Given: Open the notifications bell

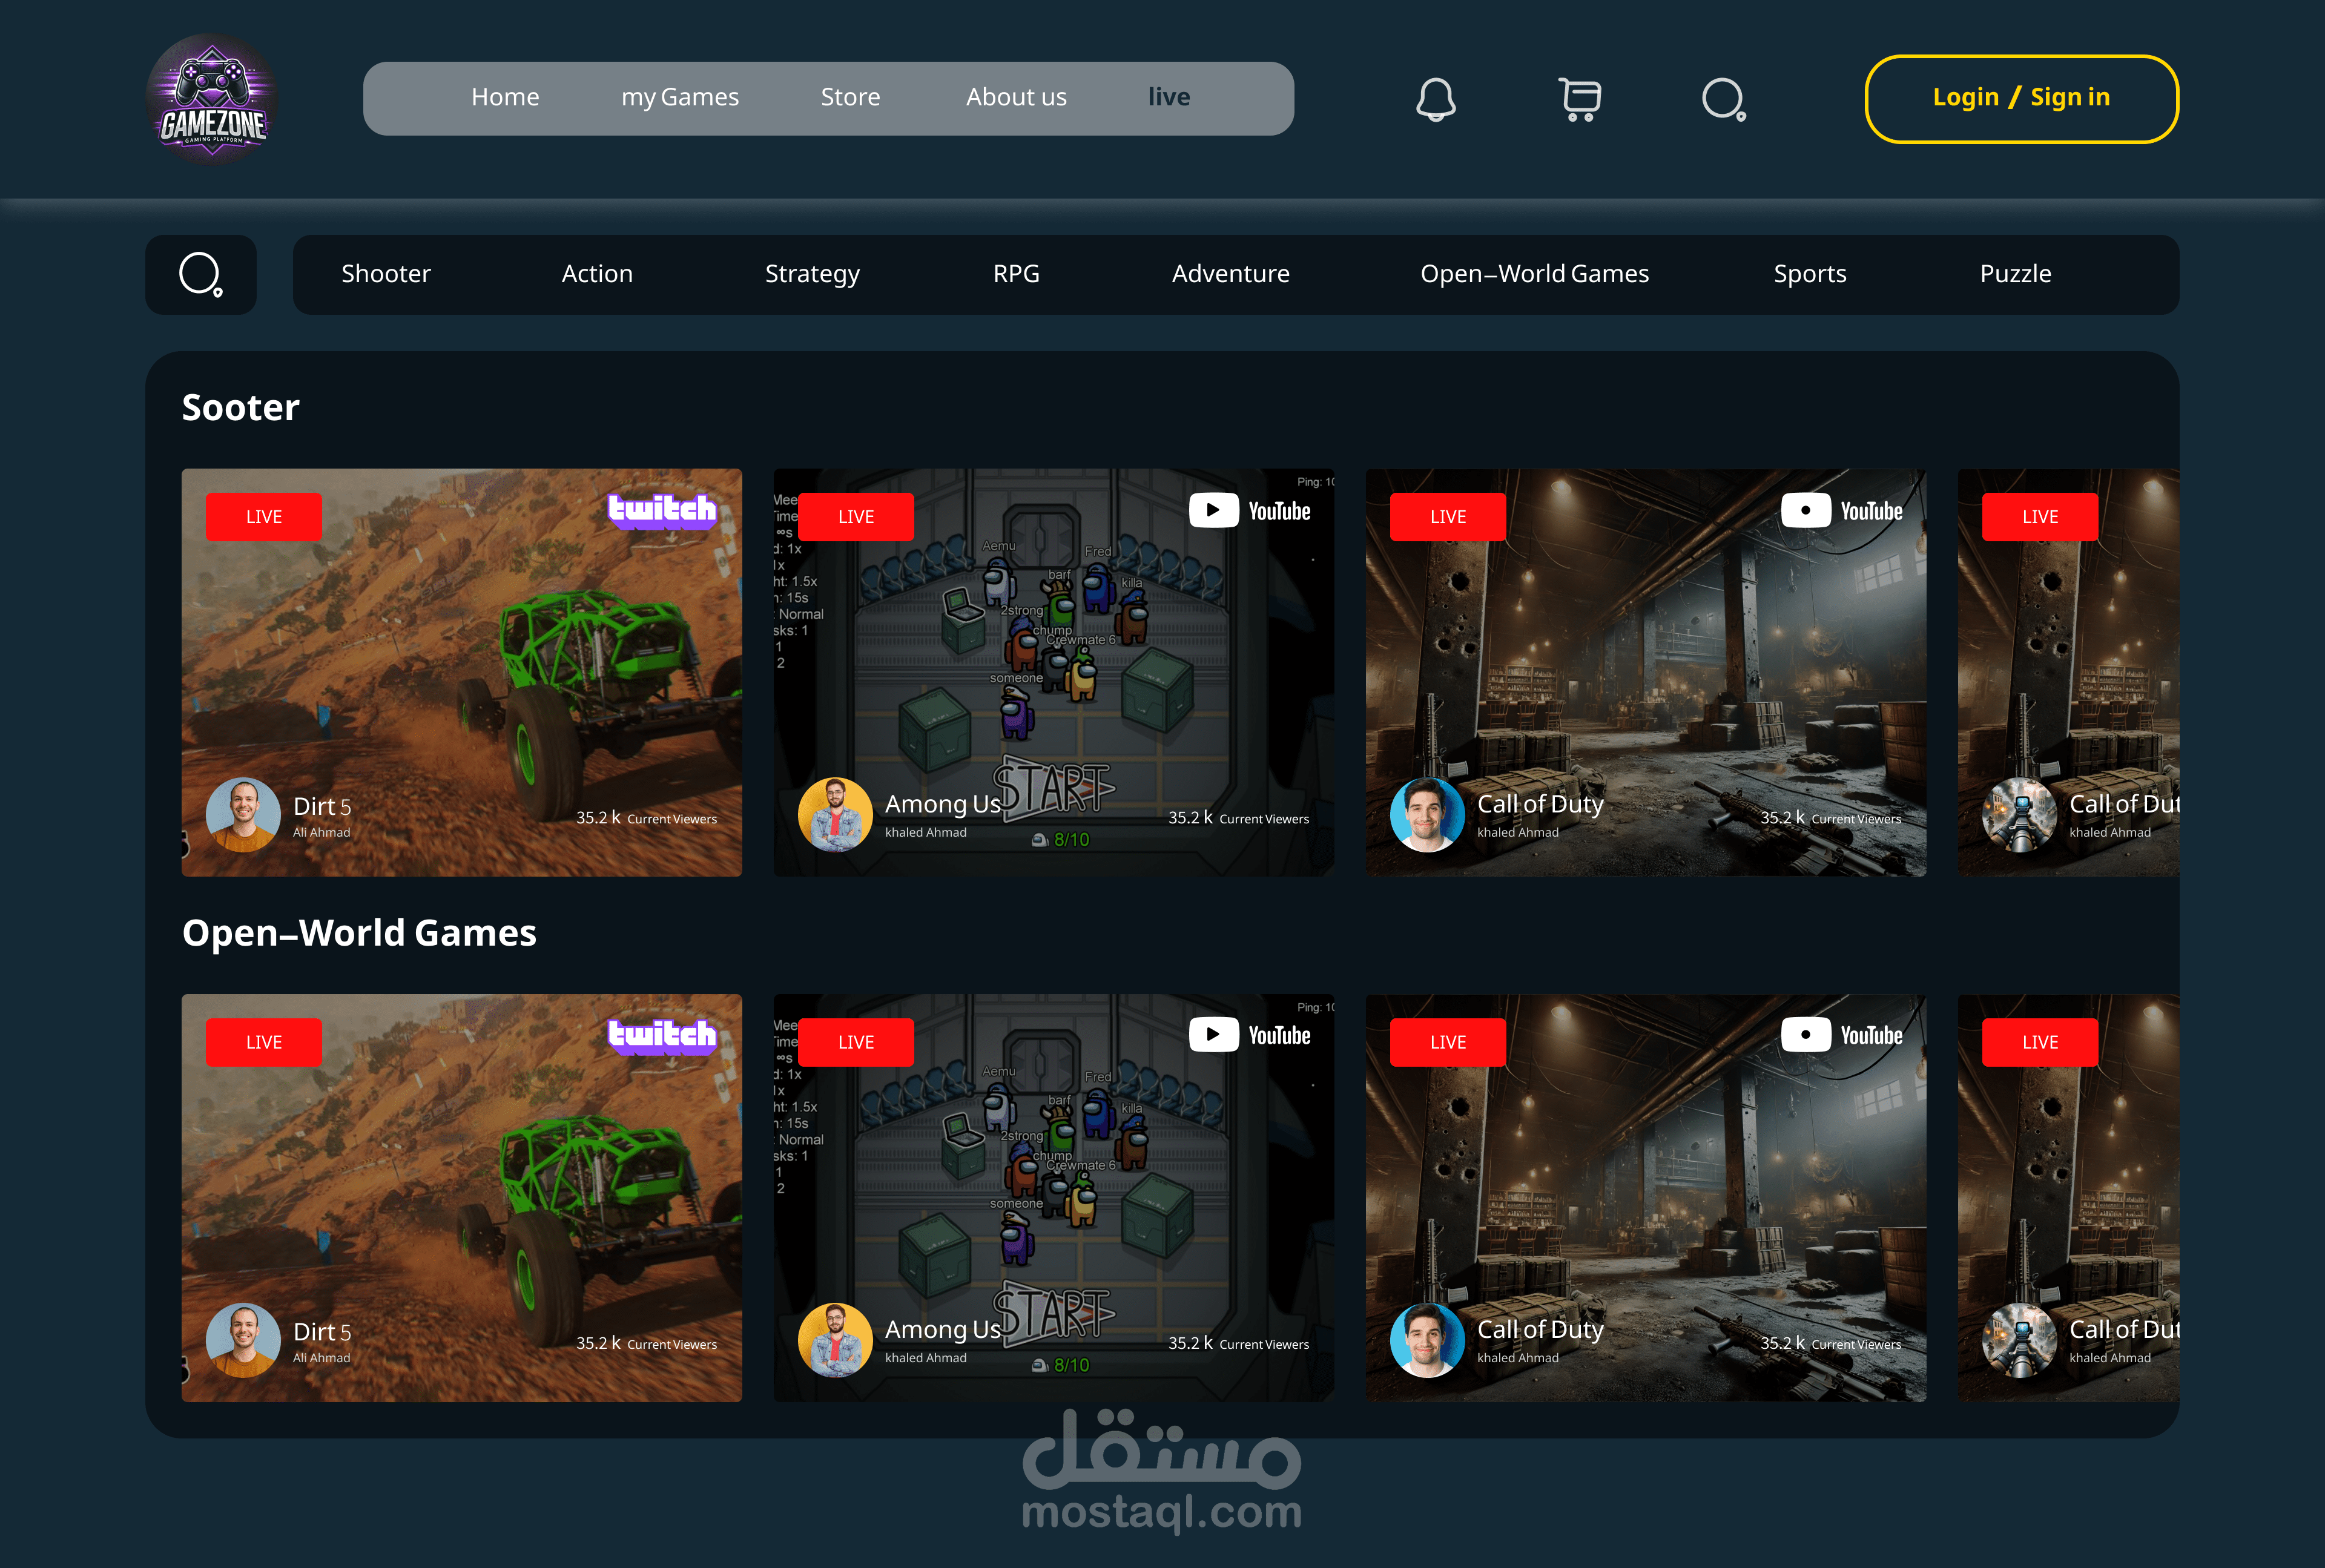Looking at the screenshot, I should tap(1435, 99).
